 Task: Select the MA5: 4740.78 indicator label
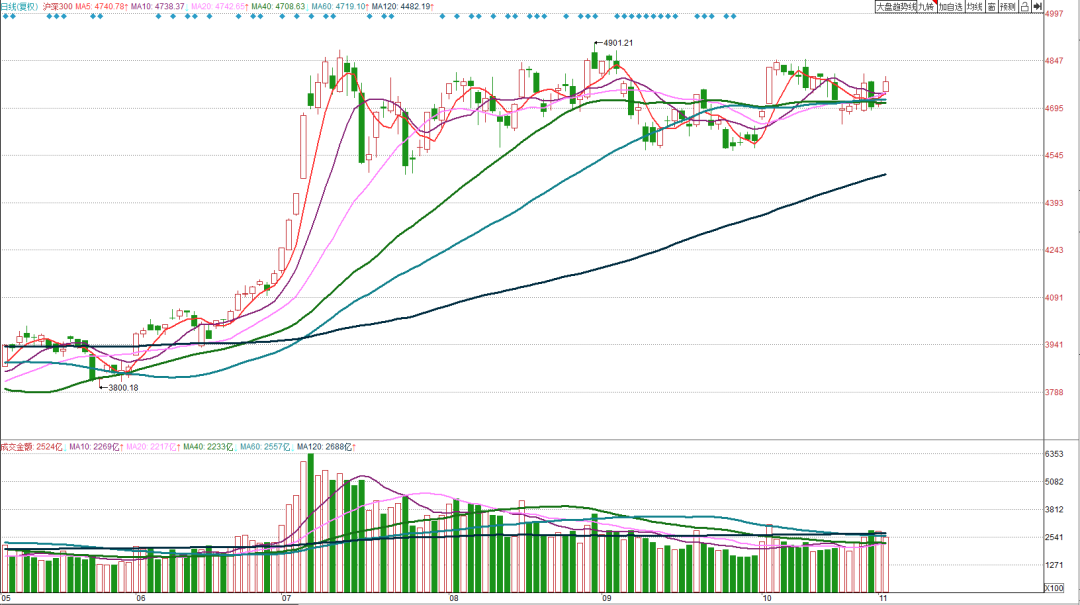(101, 6)
